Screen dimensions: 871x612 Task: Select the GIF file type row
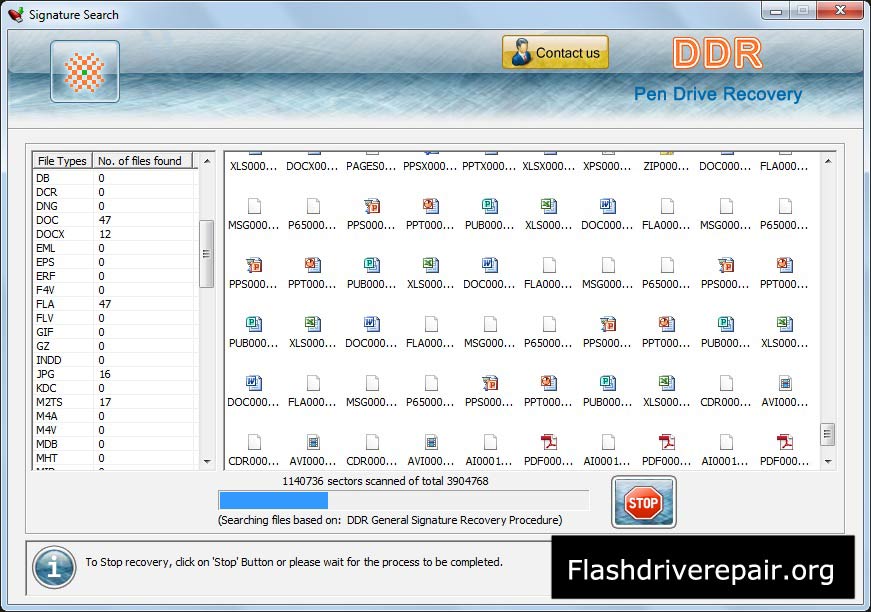click(115, 332)
